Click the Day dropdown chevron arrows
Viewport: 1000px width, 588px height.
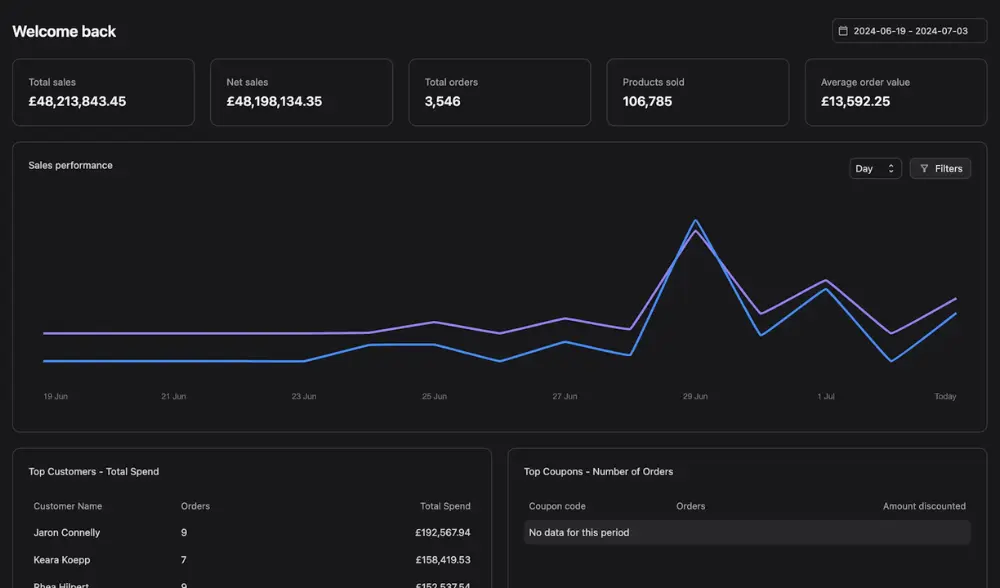click(891, 169)
